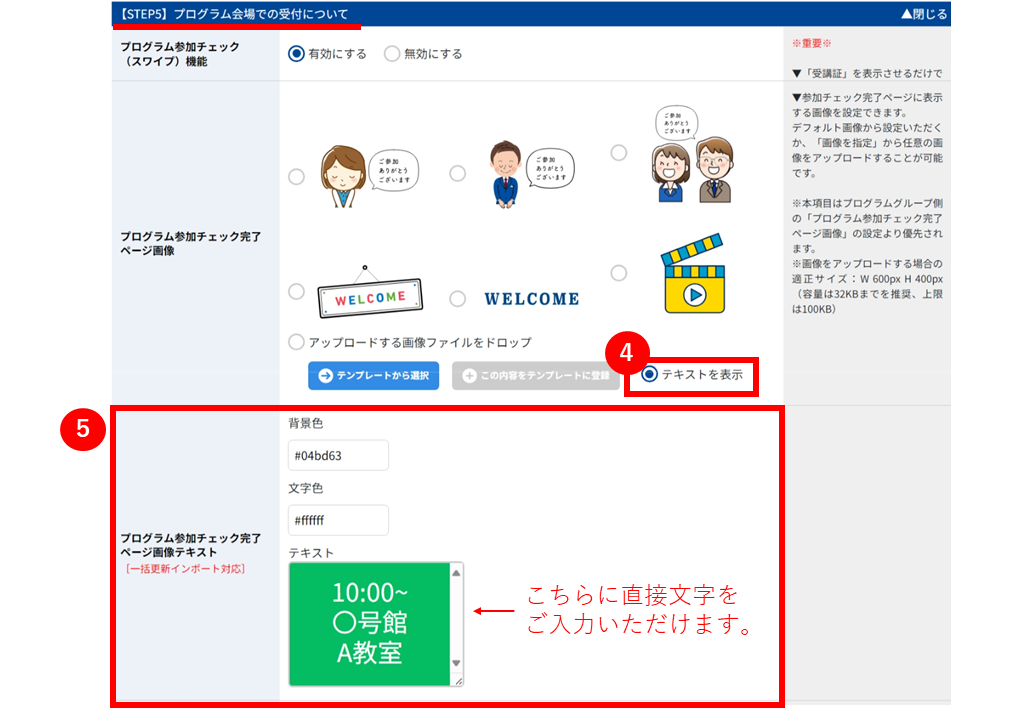Click テンプレートから選択 button

pos(374,376)
